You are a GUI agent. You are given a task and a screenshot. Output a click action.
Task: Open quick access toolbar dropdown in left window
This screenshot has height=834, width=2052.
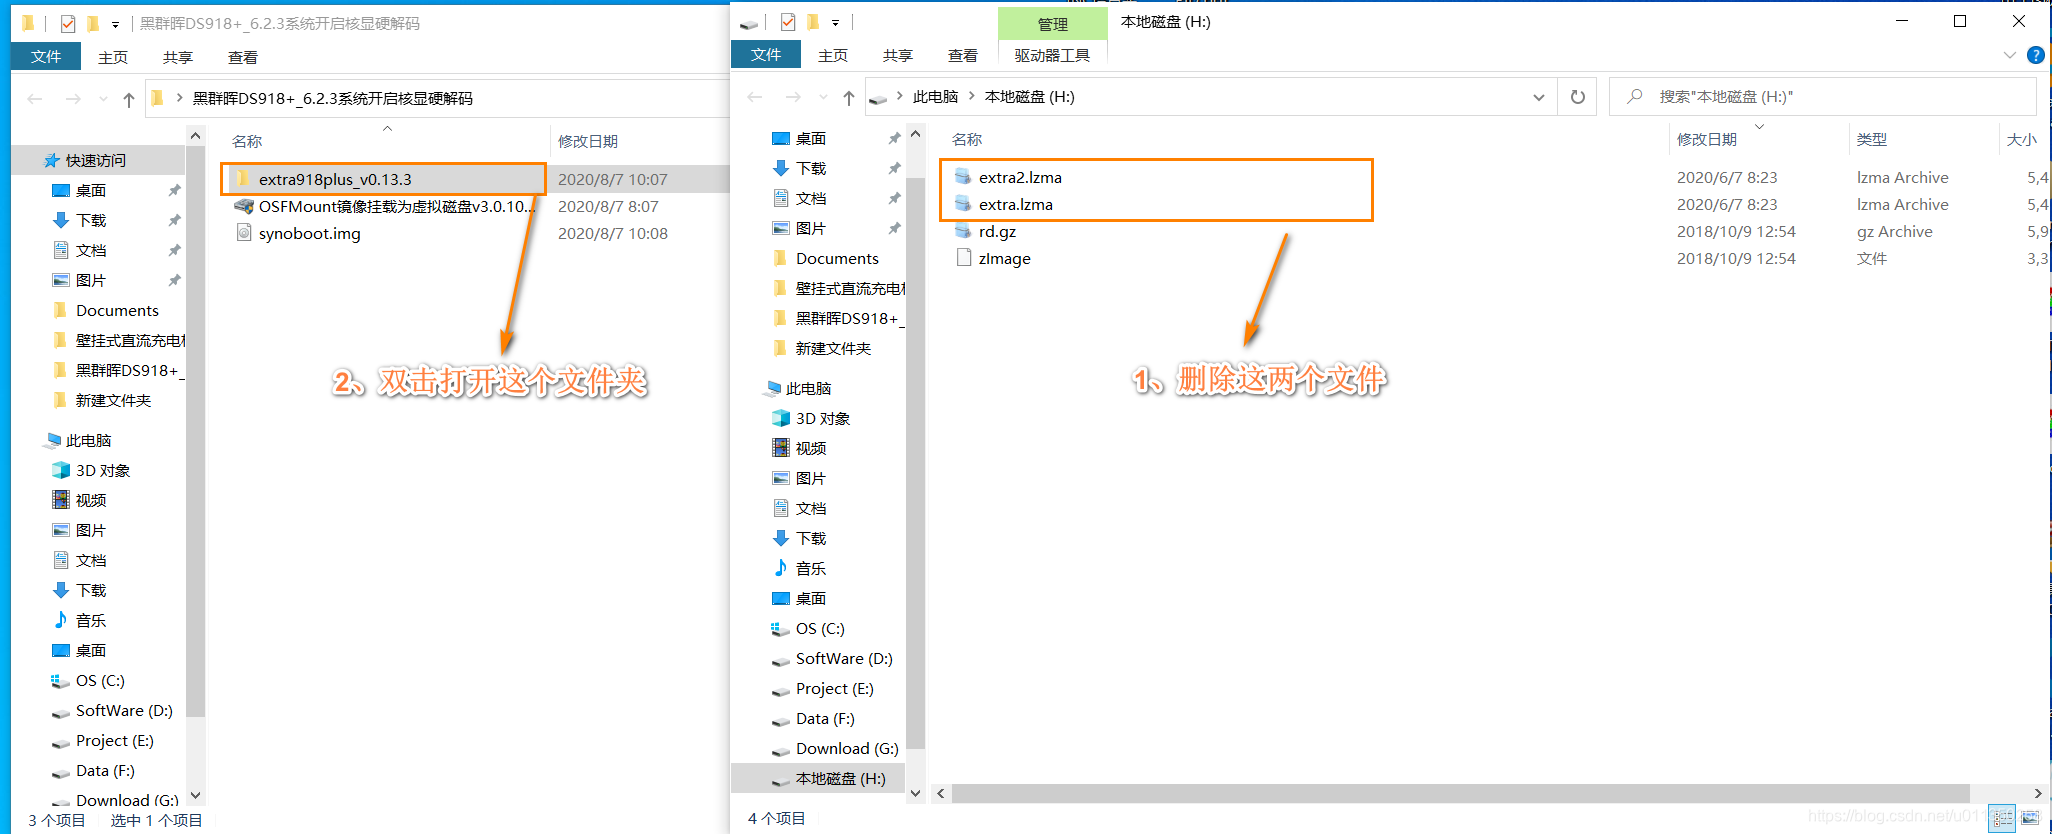coord(115,23)
